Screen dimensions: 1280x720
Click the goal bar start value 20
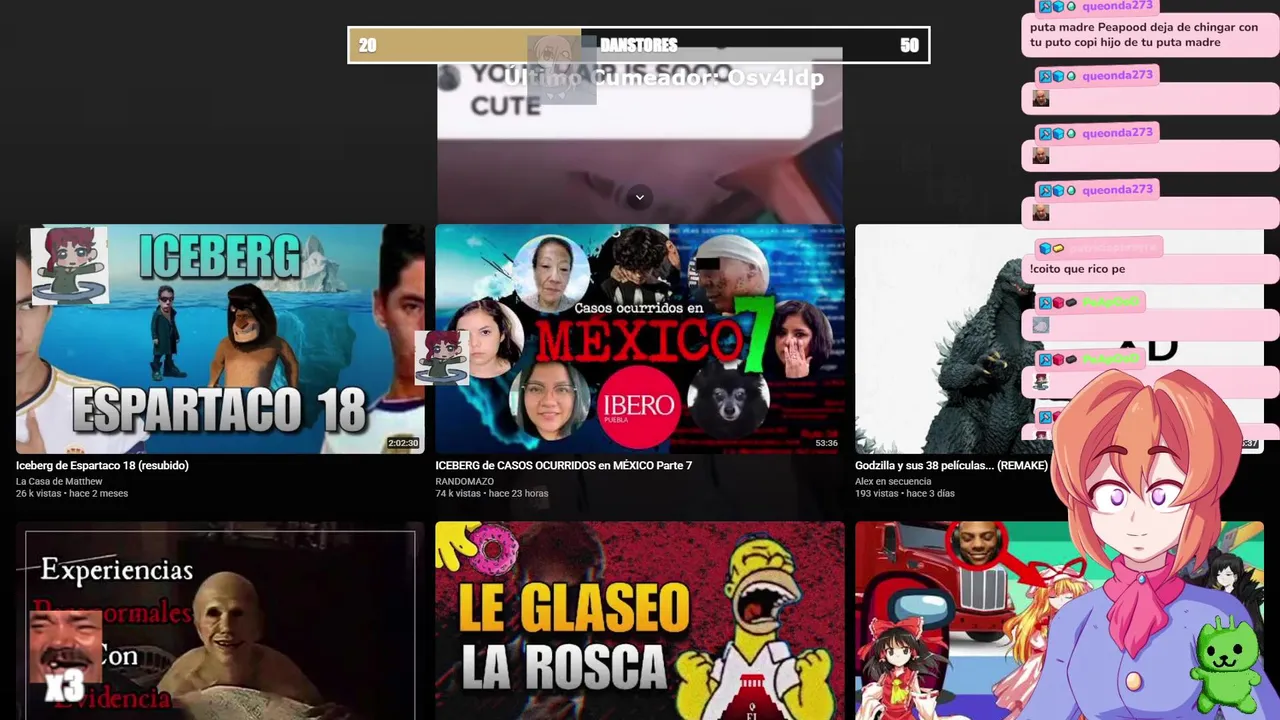click(367, 46)
